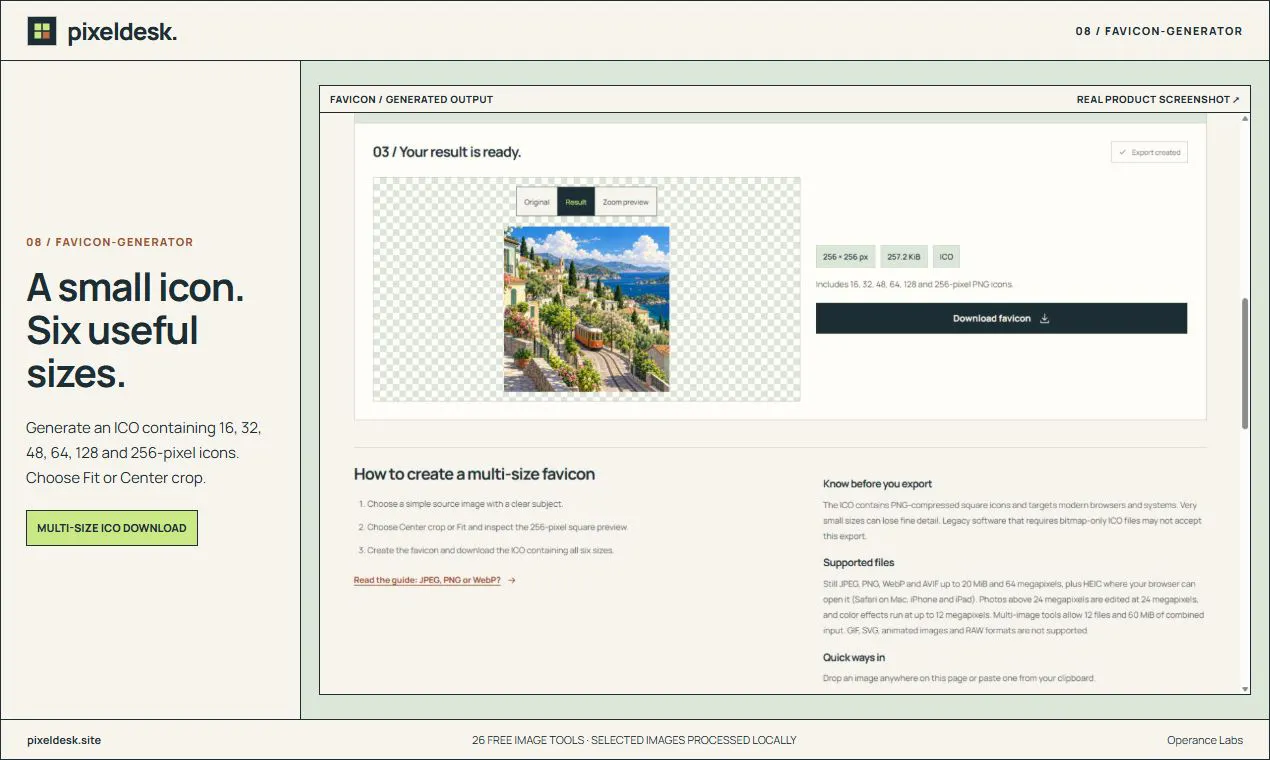Open the REAL PRODUCT SCREENSHOT link
1270x760 pixels.
pos(1158,100)
